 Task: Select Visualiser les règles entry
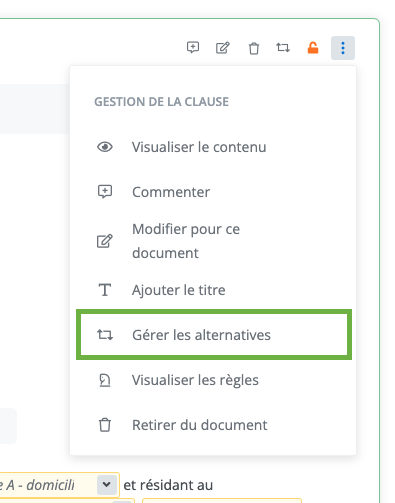pyautogui.click(x=213, y=380)
